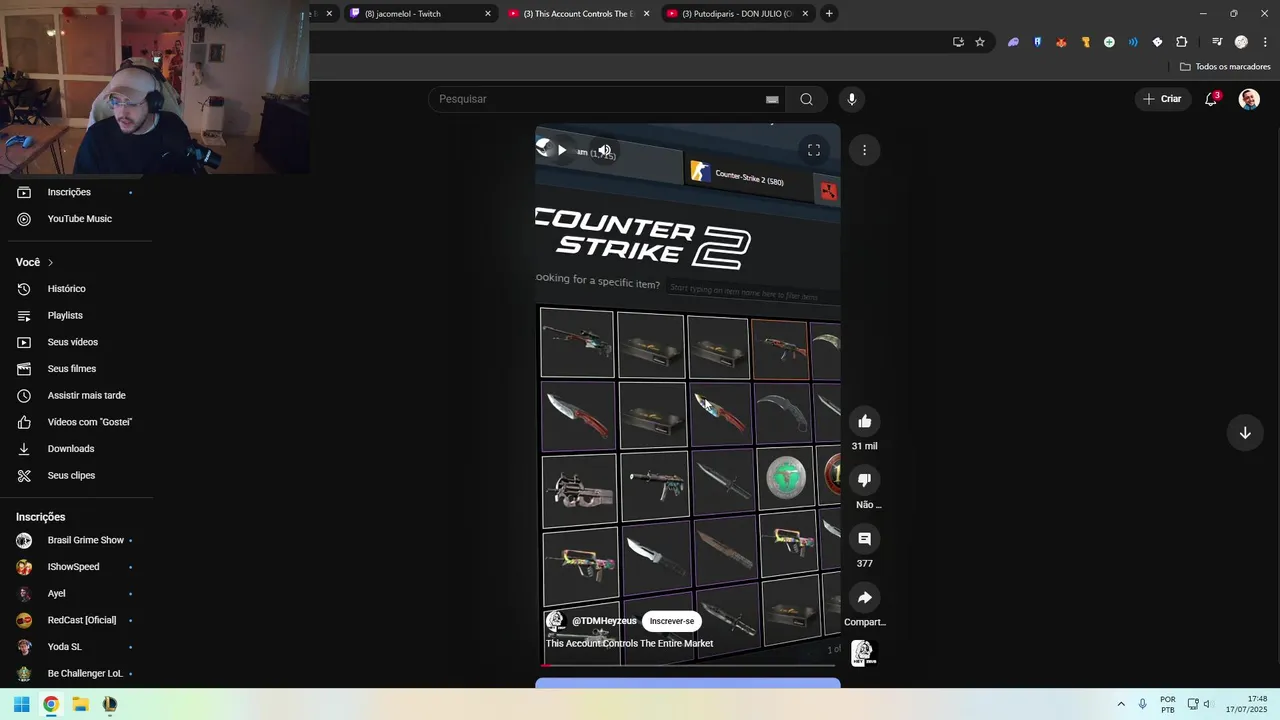Start voice search with microphone icon
1280x720 pixels.
[852, 99]
